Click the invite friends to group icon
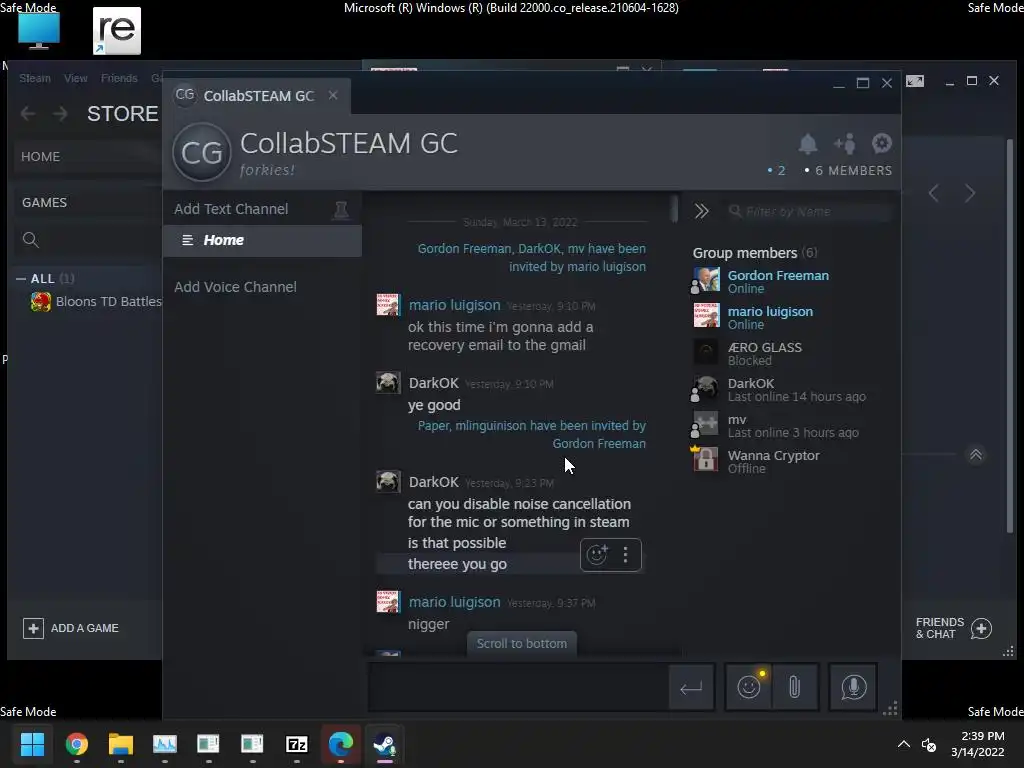The height and width of the screenshot is (768, 1024). (844, 143)
